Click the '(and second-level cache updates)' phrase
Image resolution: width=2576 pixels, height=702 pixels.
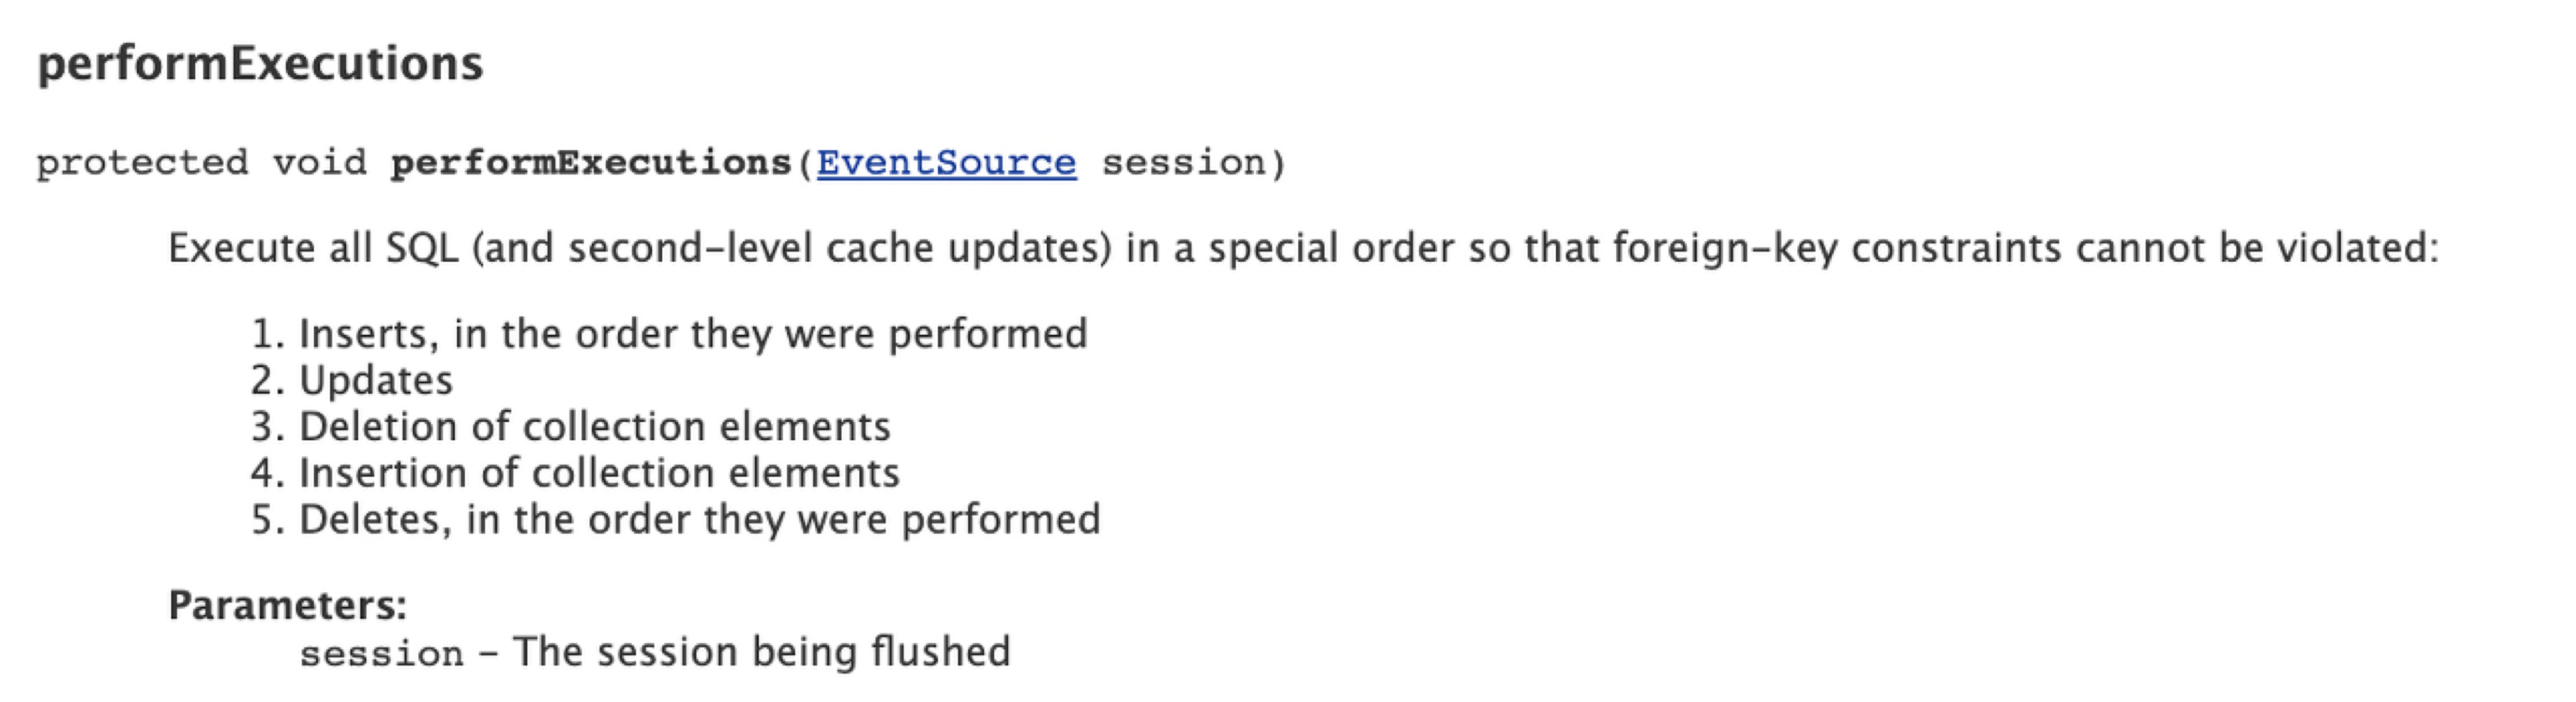coord(790,247)
